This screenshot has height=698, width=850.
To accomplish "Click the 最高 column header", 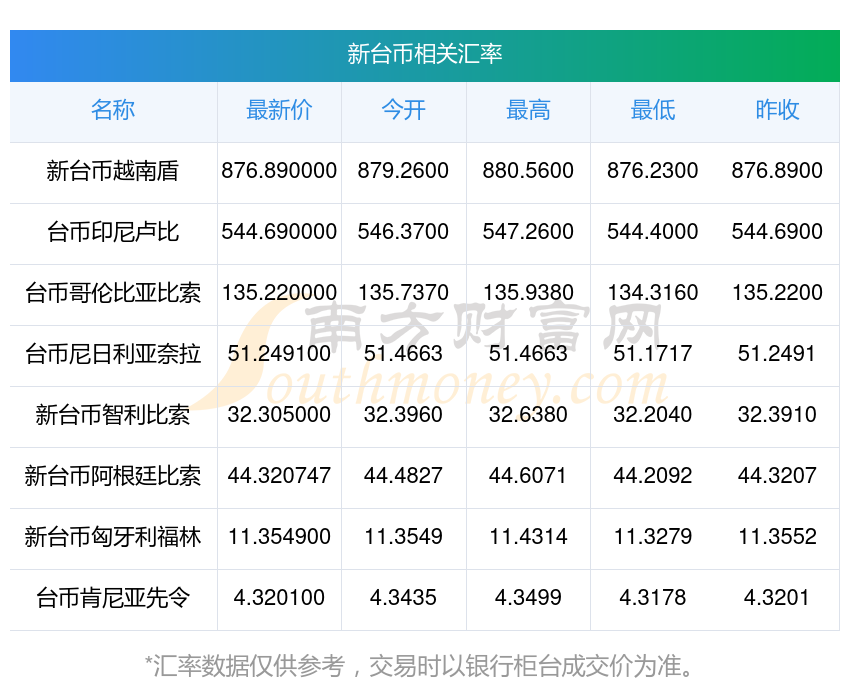I will pyautogui.click(x=528, y=110).
